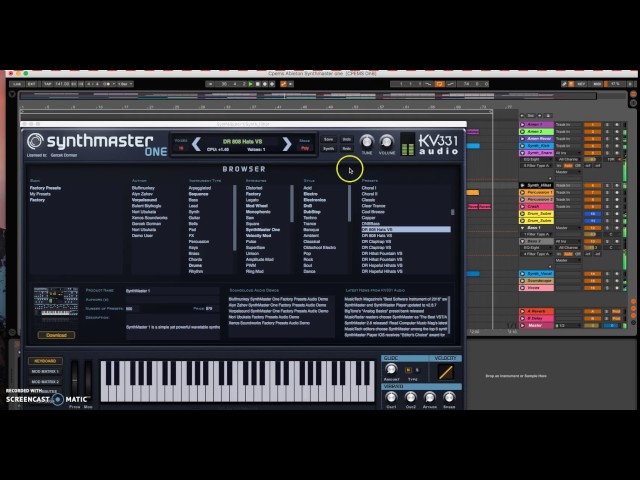The height and width of the screenshot is (480, 640).
Task: Select Arpeggiated instrument type
Action: pos(200,188)
